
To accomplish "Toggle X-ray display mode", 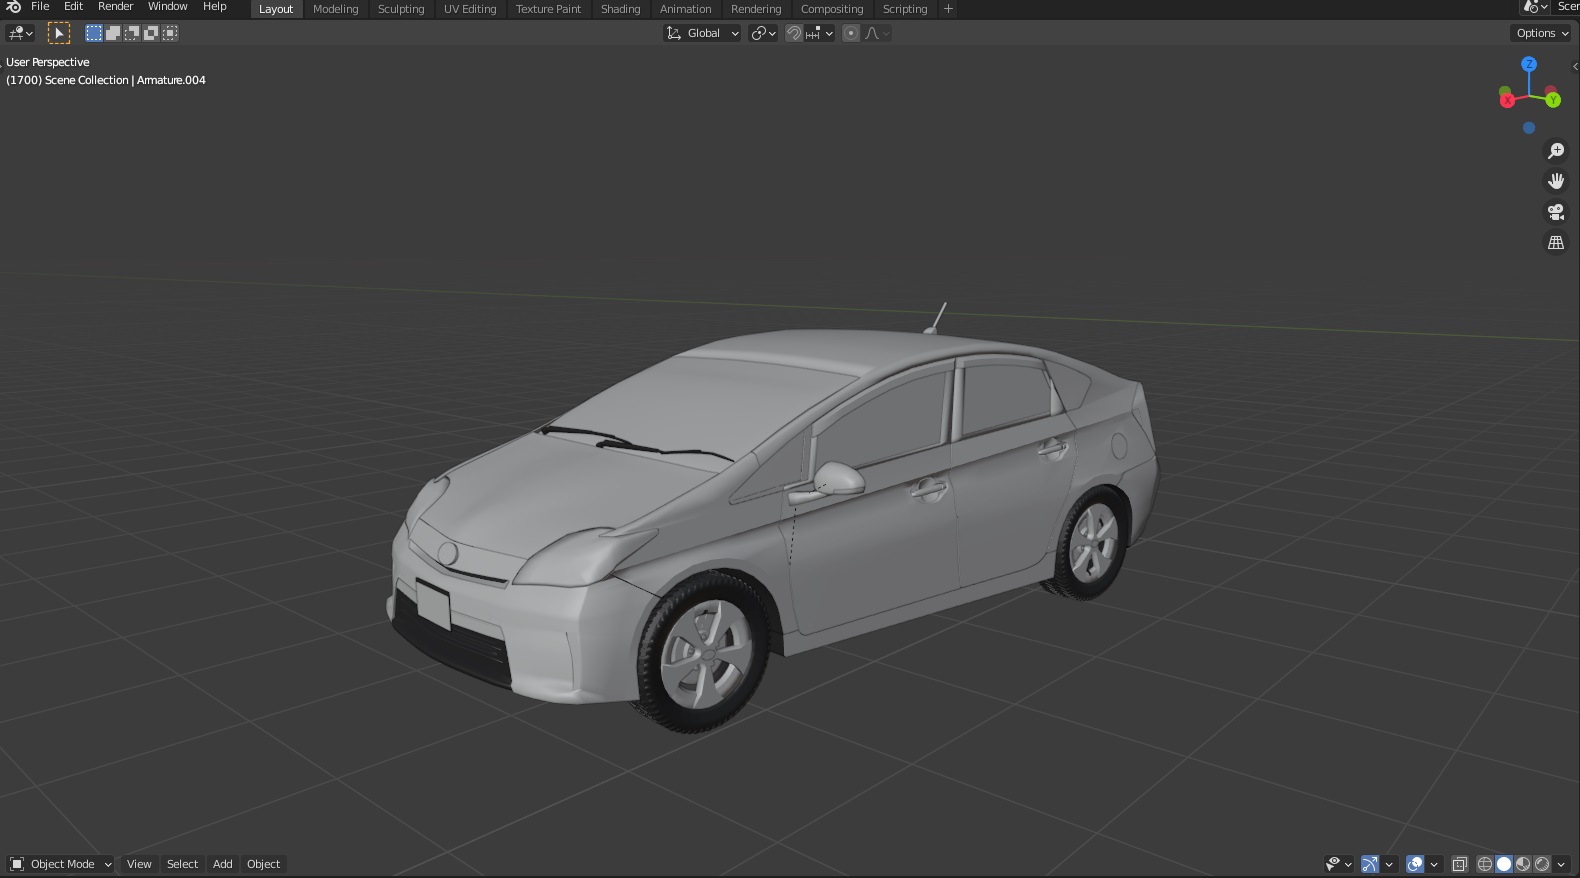I will click(x=1460, y=864).
